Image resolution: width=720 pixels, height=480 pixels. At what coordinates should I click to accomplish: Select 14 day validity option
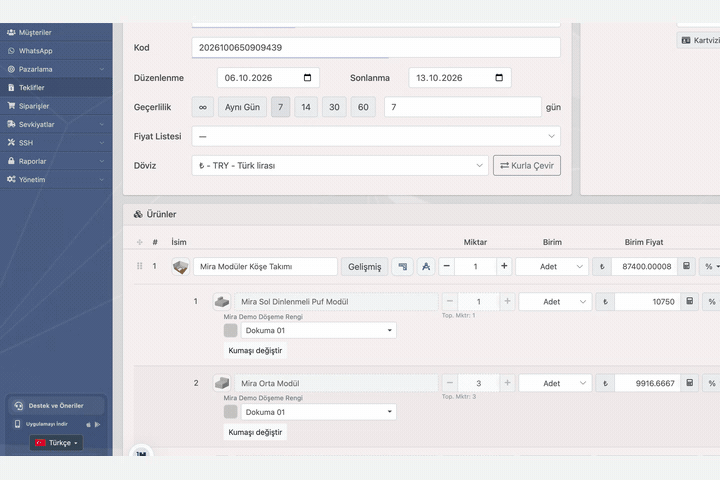tap(306, 107)
